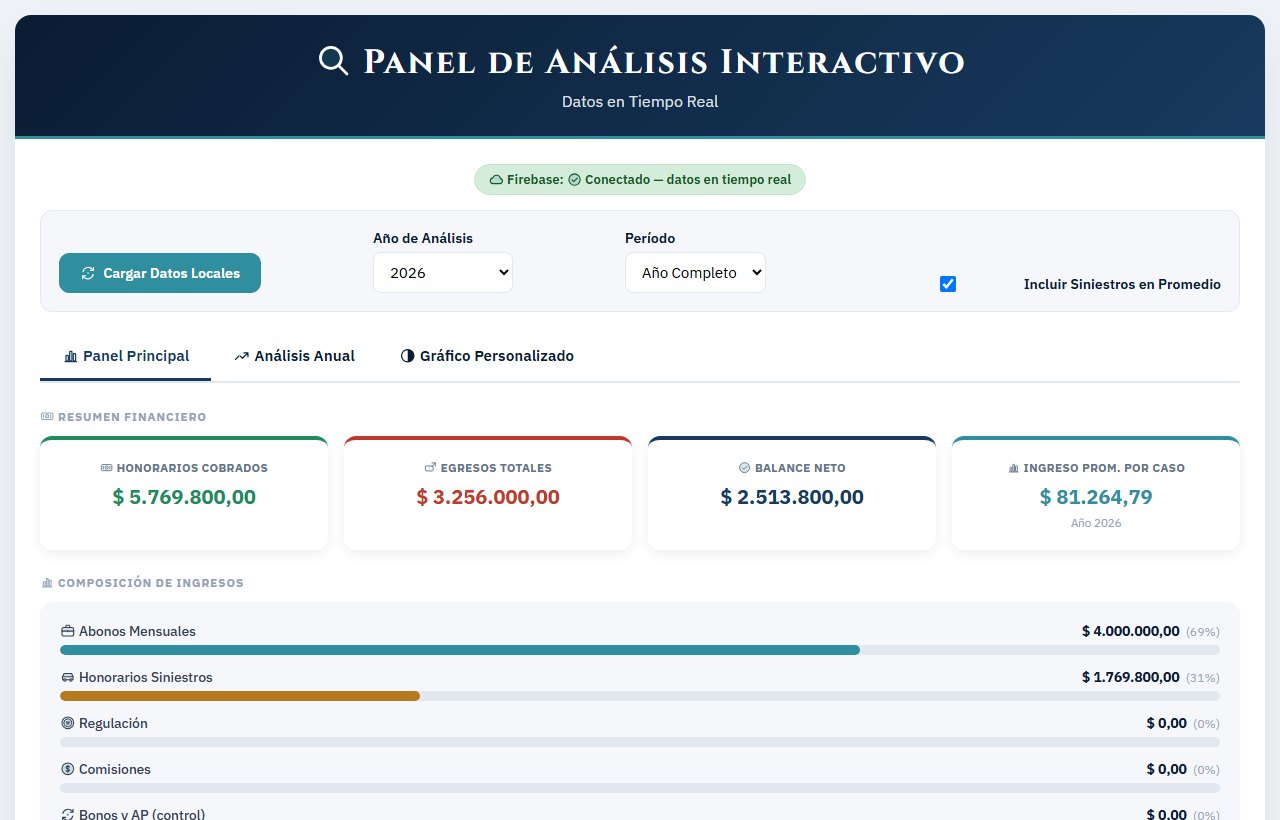
Task: Click the 31% share of Honorarios Siniestros
Action: [1203, 678]
